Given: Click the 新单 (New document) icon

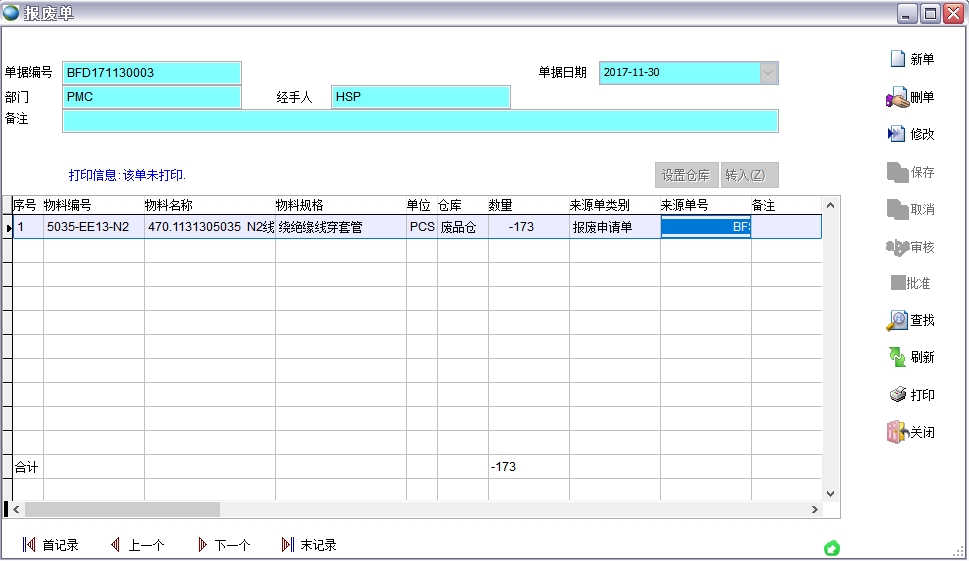Looking at the screenshot, I should tap(898, 59).
